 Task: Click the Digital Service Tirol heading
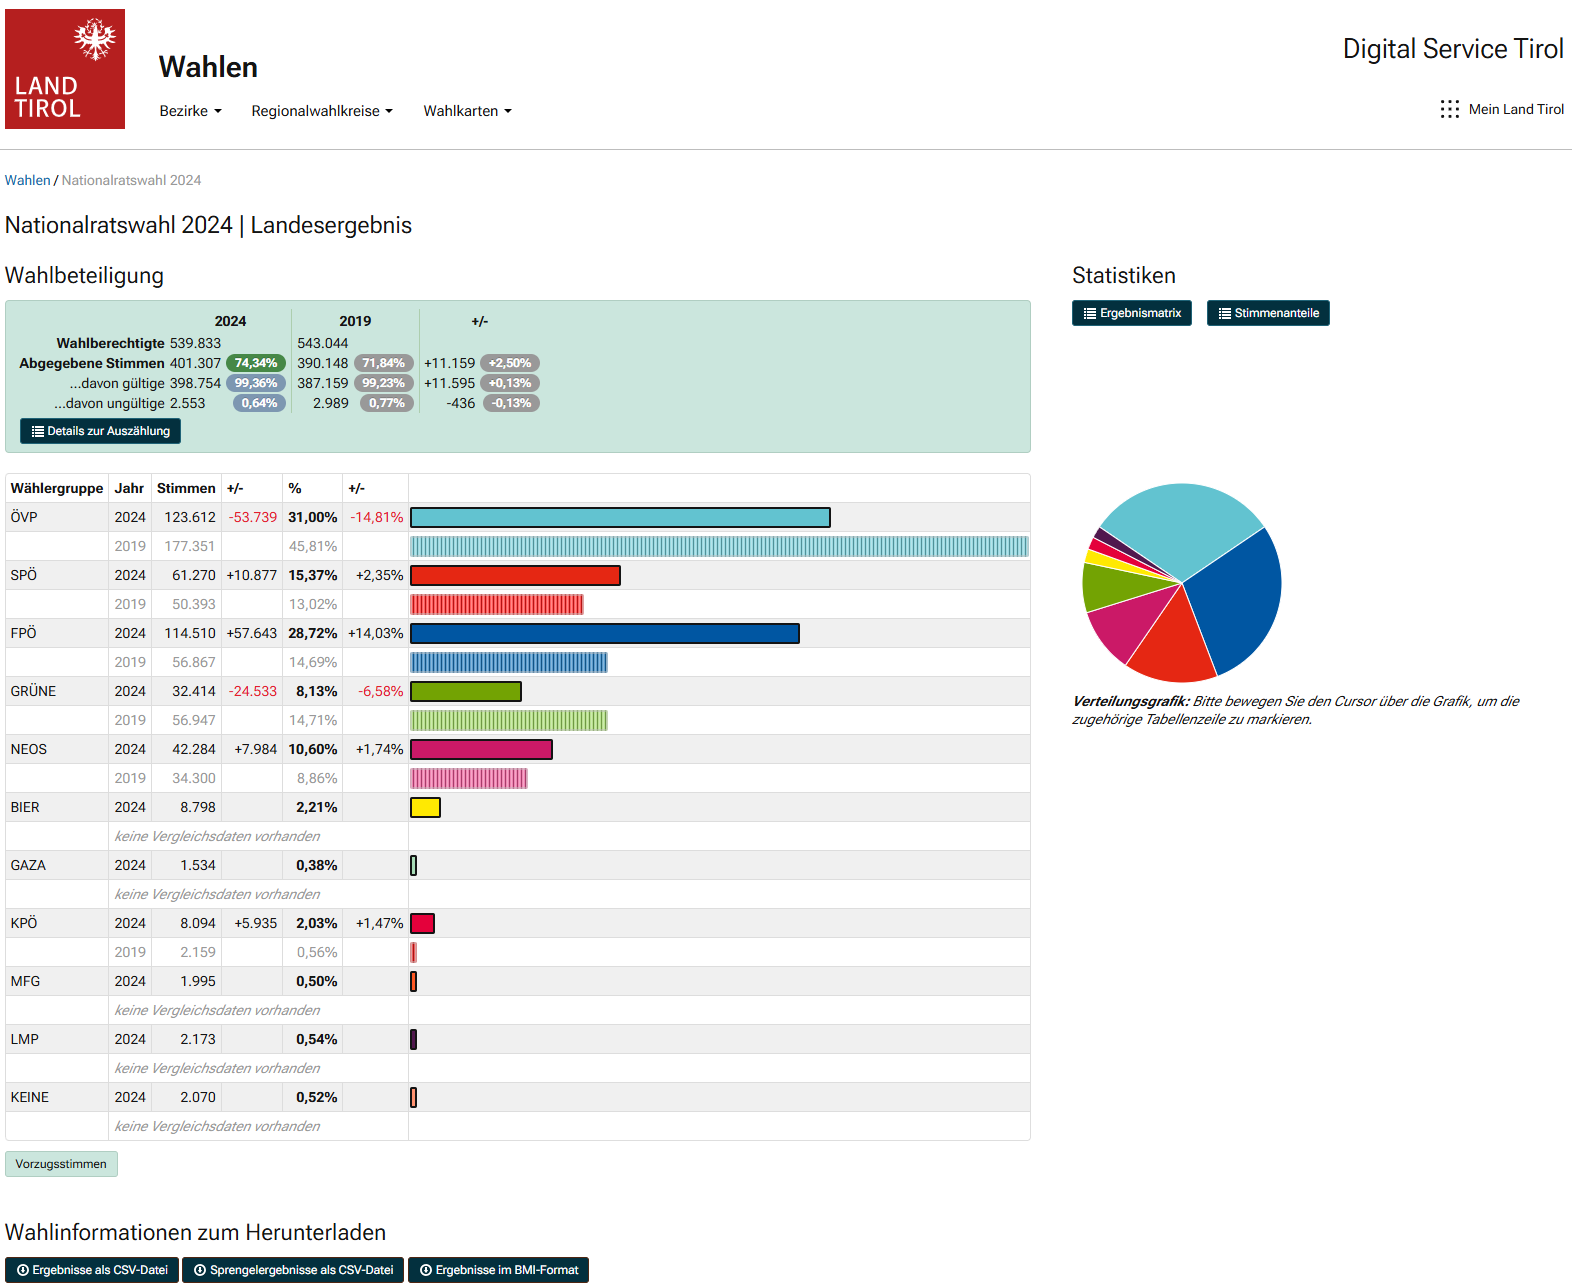click(x=1452, y=49)
